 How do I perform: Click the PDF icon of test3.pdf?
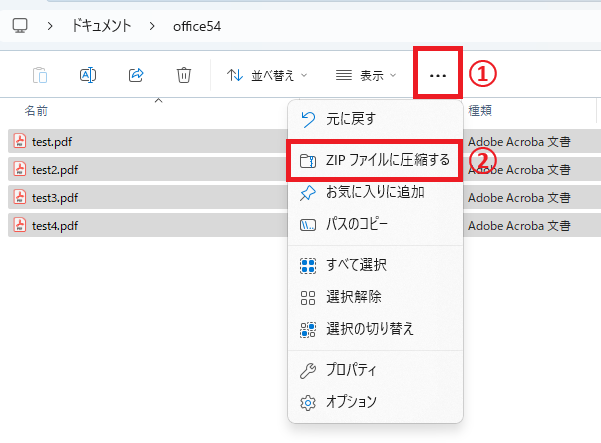pyautogui.click(x=20, y=197)
